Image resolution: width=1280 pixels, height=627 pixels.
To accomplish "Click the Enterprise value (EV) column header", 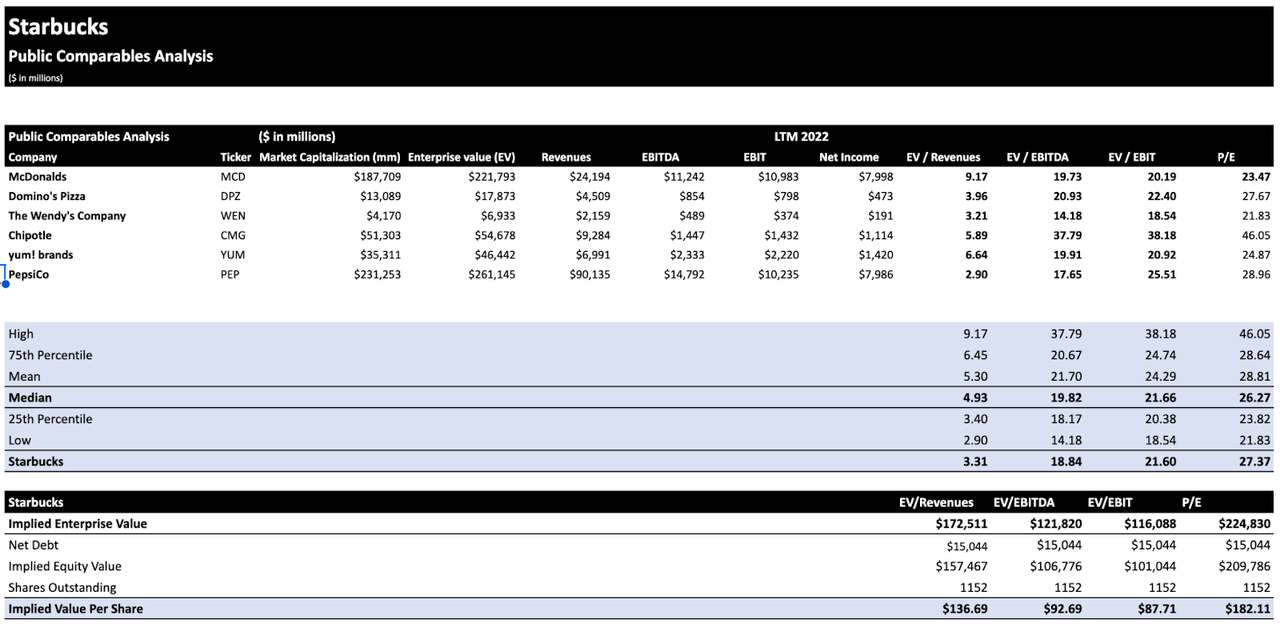I will click(461, 157).
